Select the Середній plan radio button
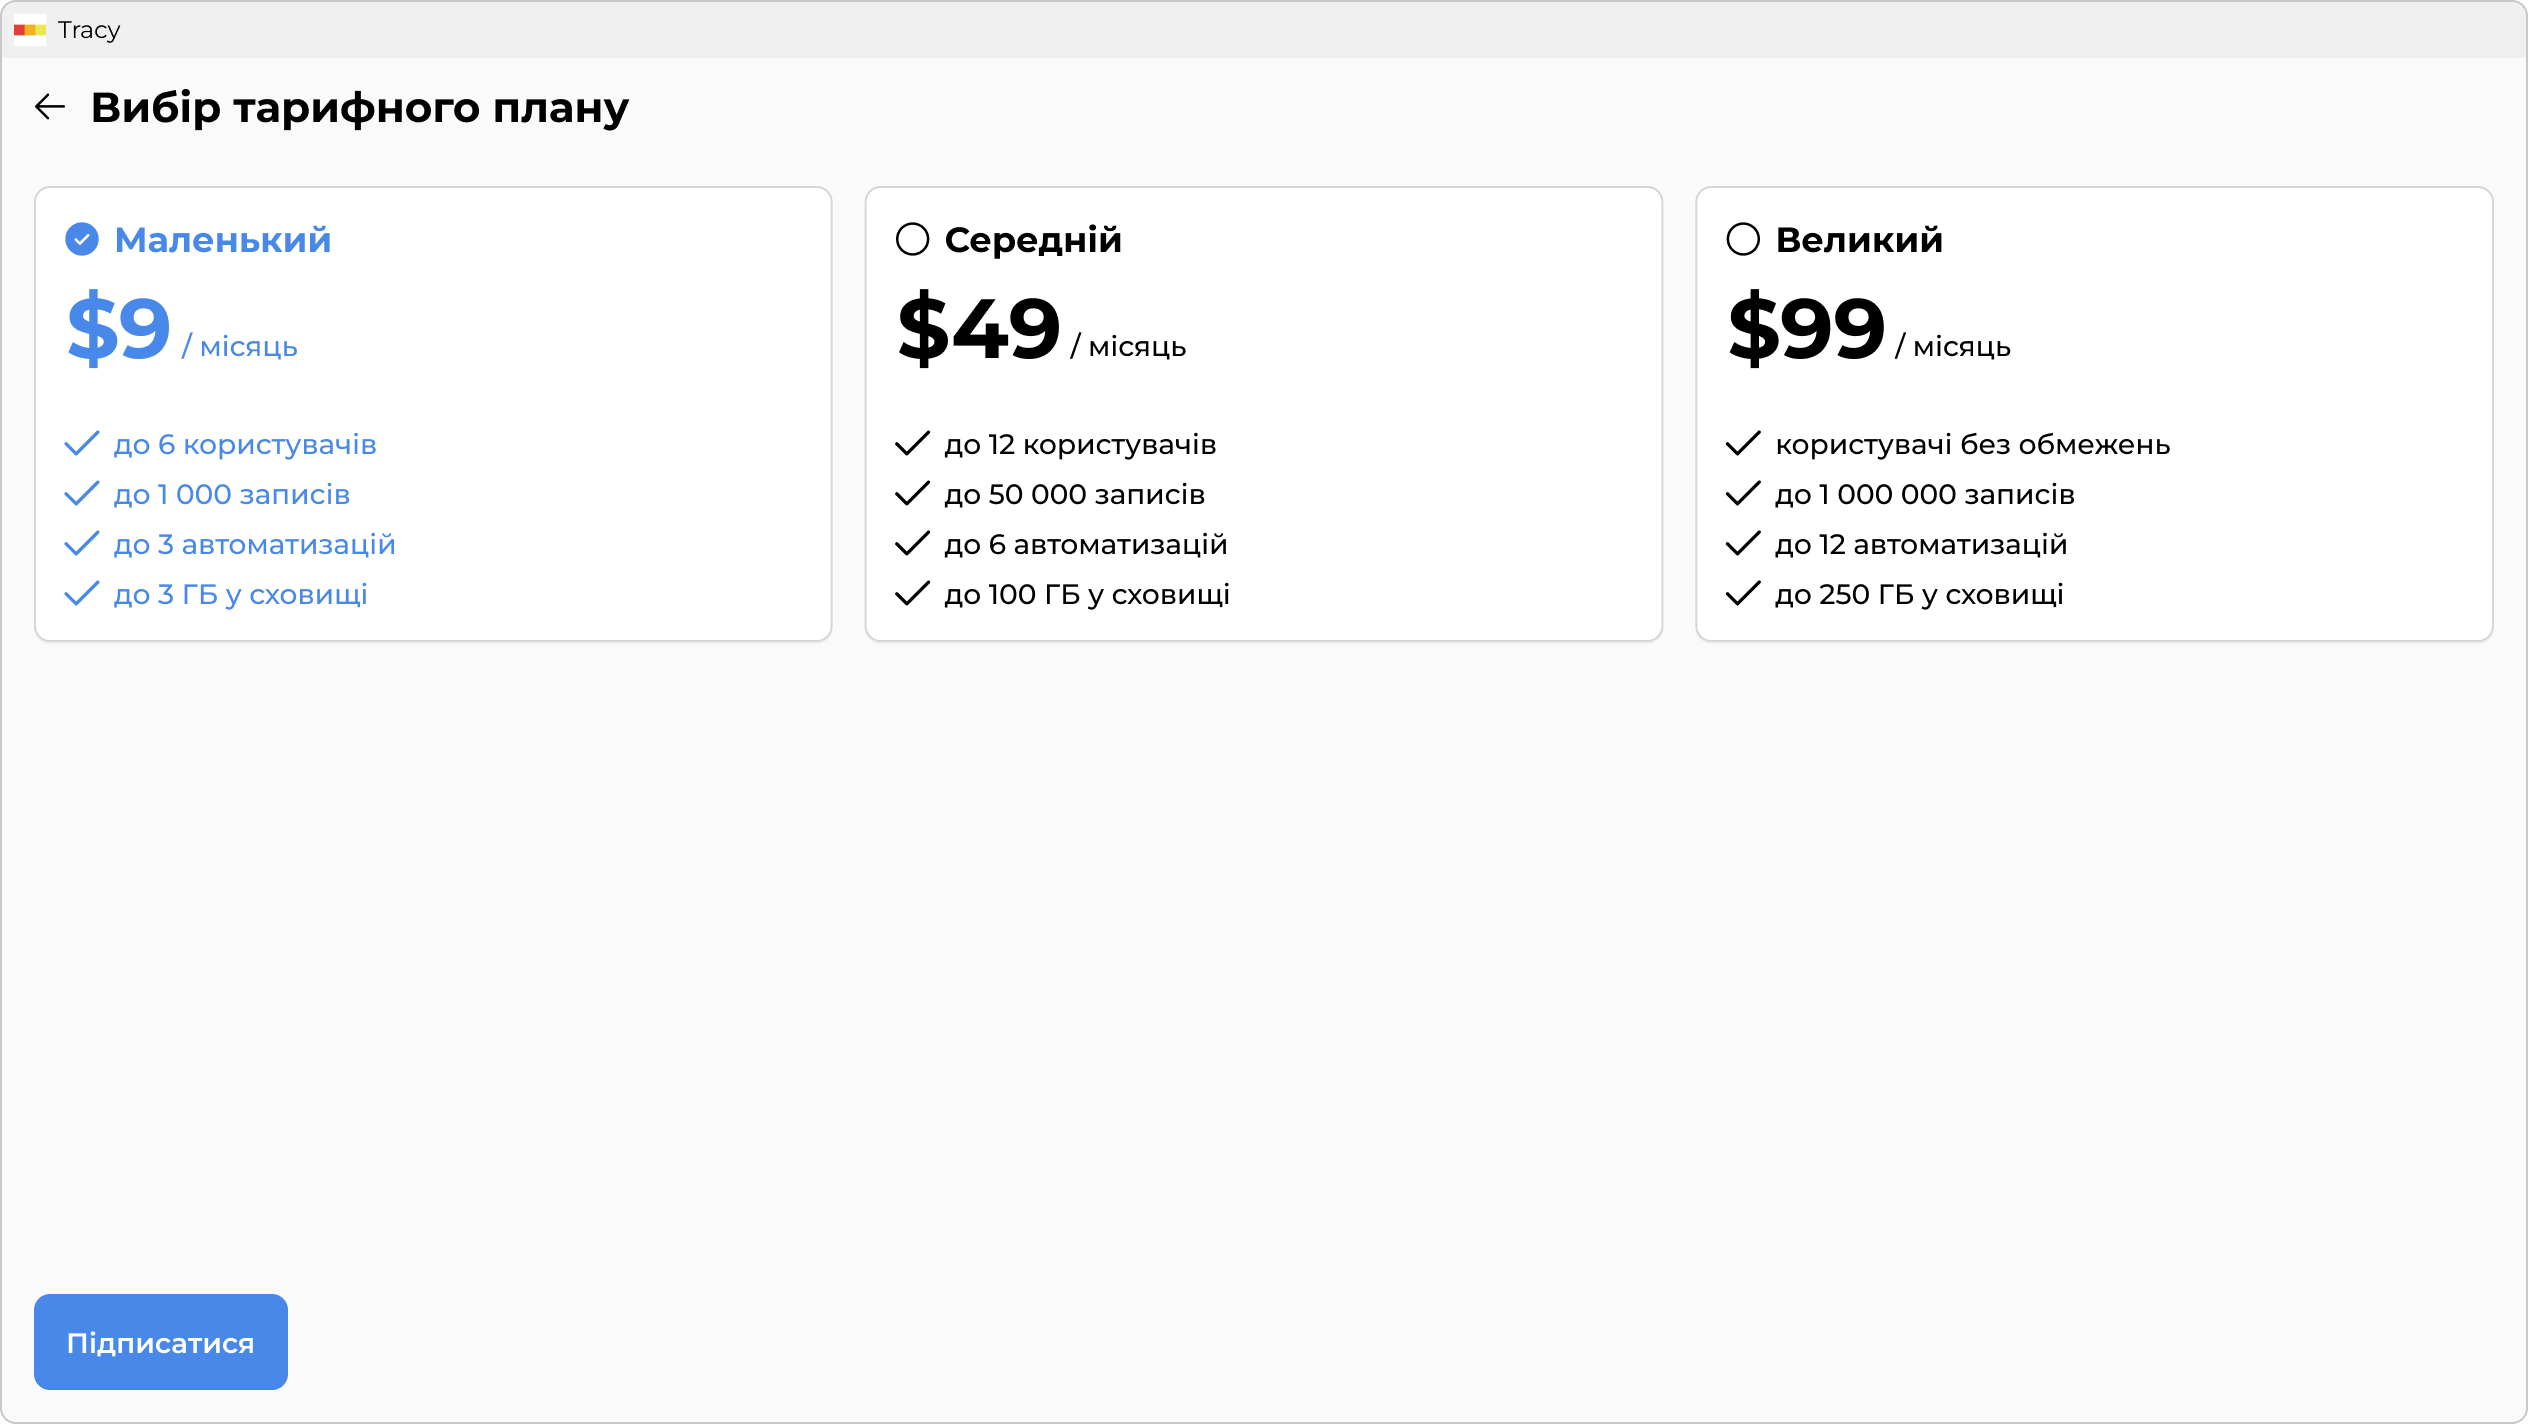The width and height of the screenshot is (2528, 1424). point(912,240)
